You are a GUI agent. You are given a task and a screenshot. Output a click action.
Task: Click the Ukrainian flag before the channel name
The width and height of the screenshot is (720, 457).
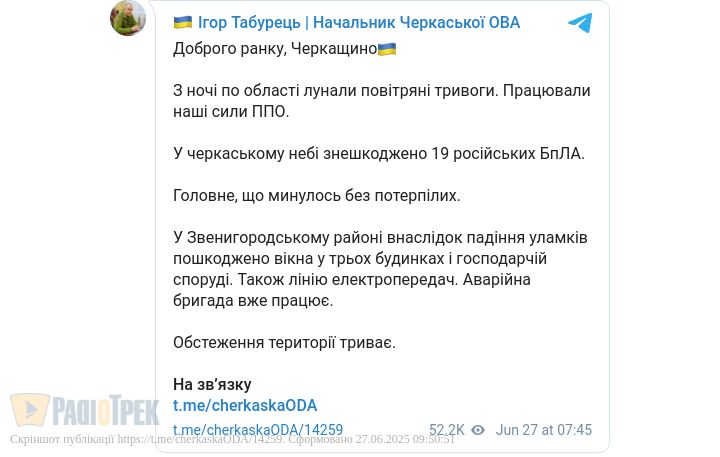[x=183, y=23]
